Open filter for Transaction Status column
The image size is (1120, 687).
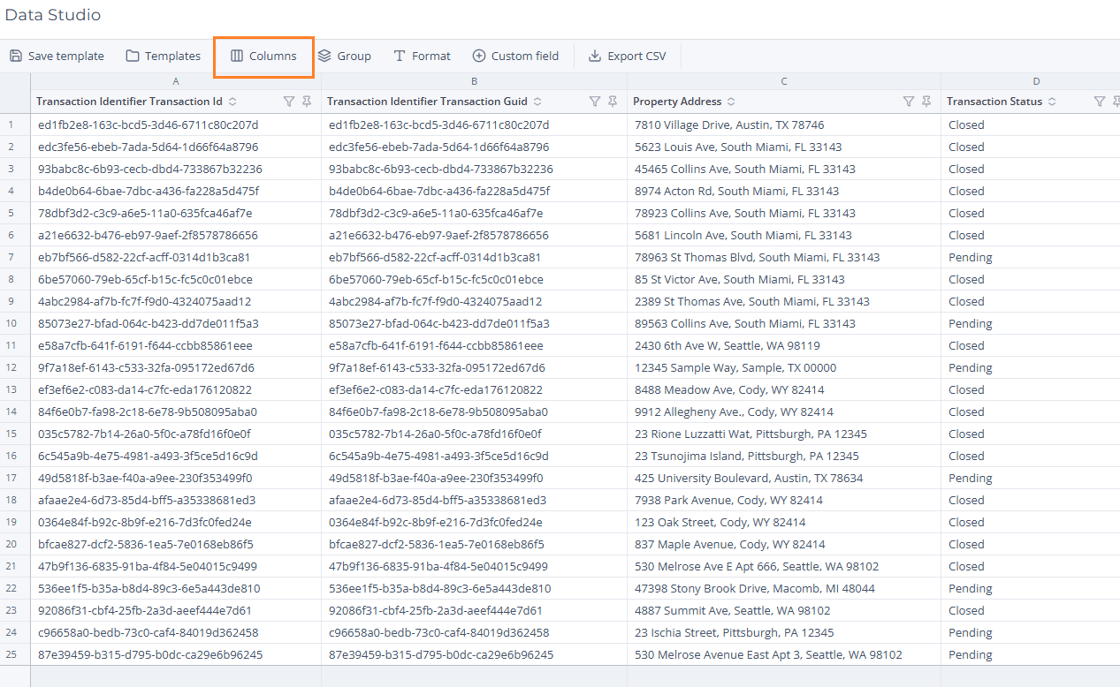pos(1099,101)
